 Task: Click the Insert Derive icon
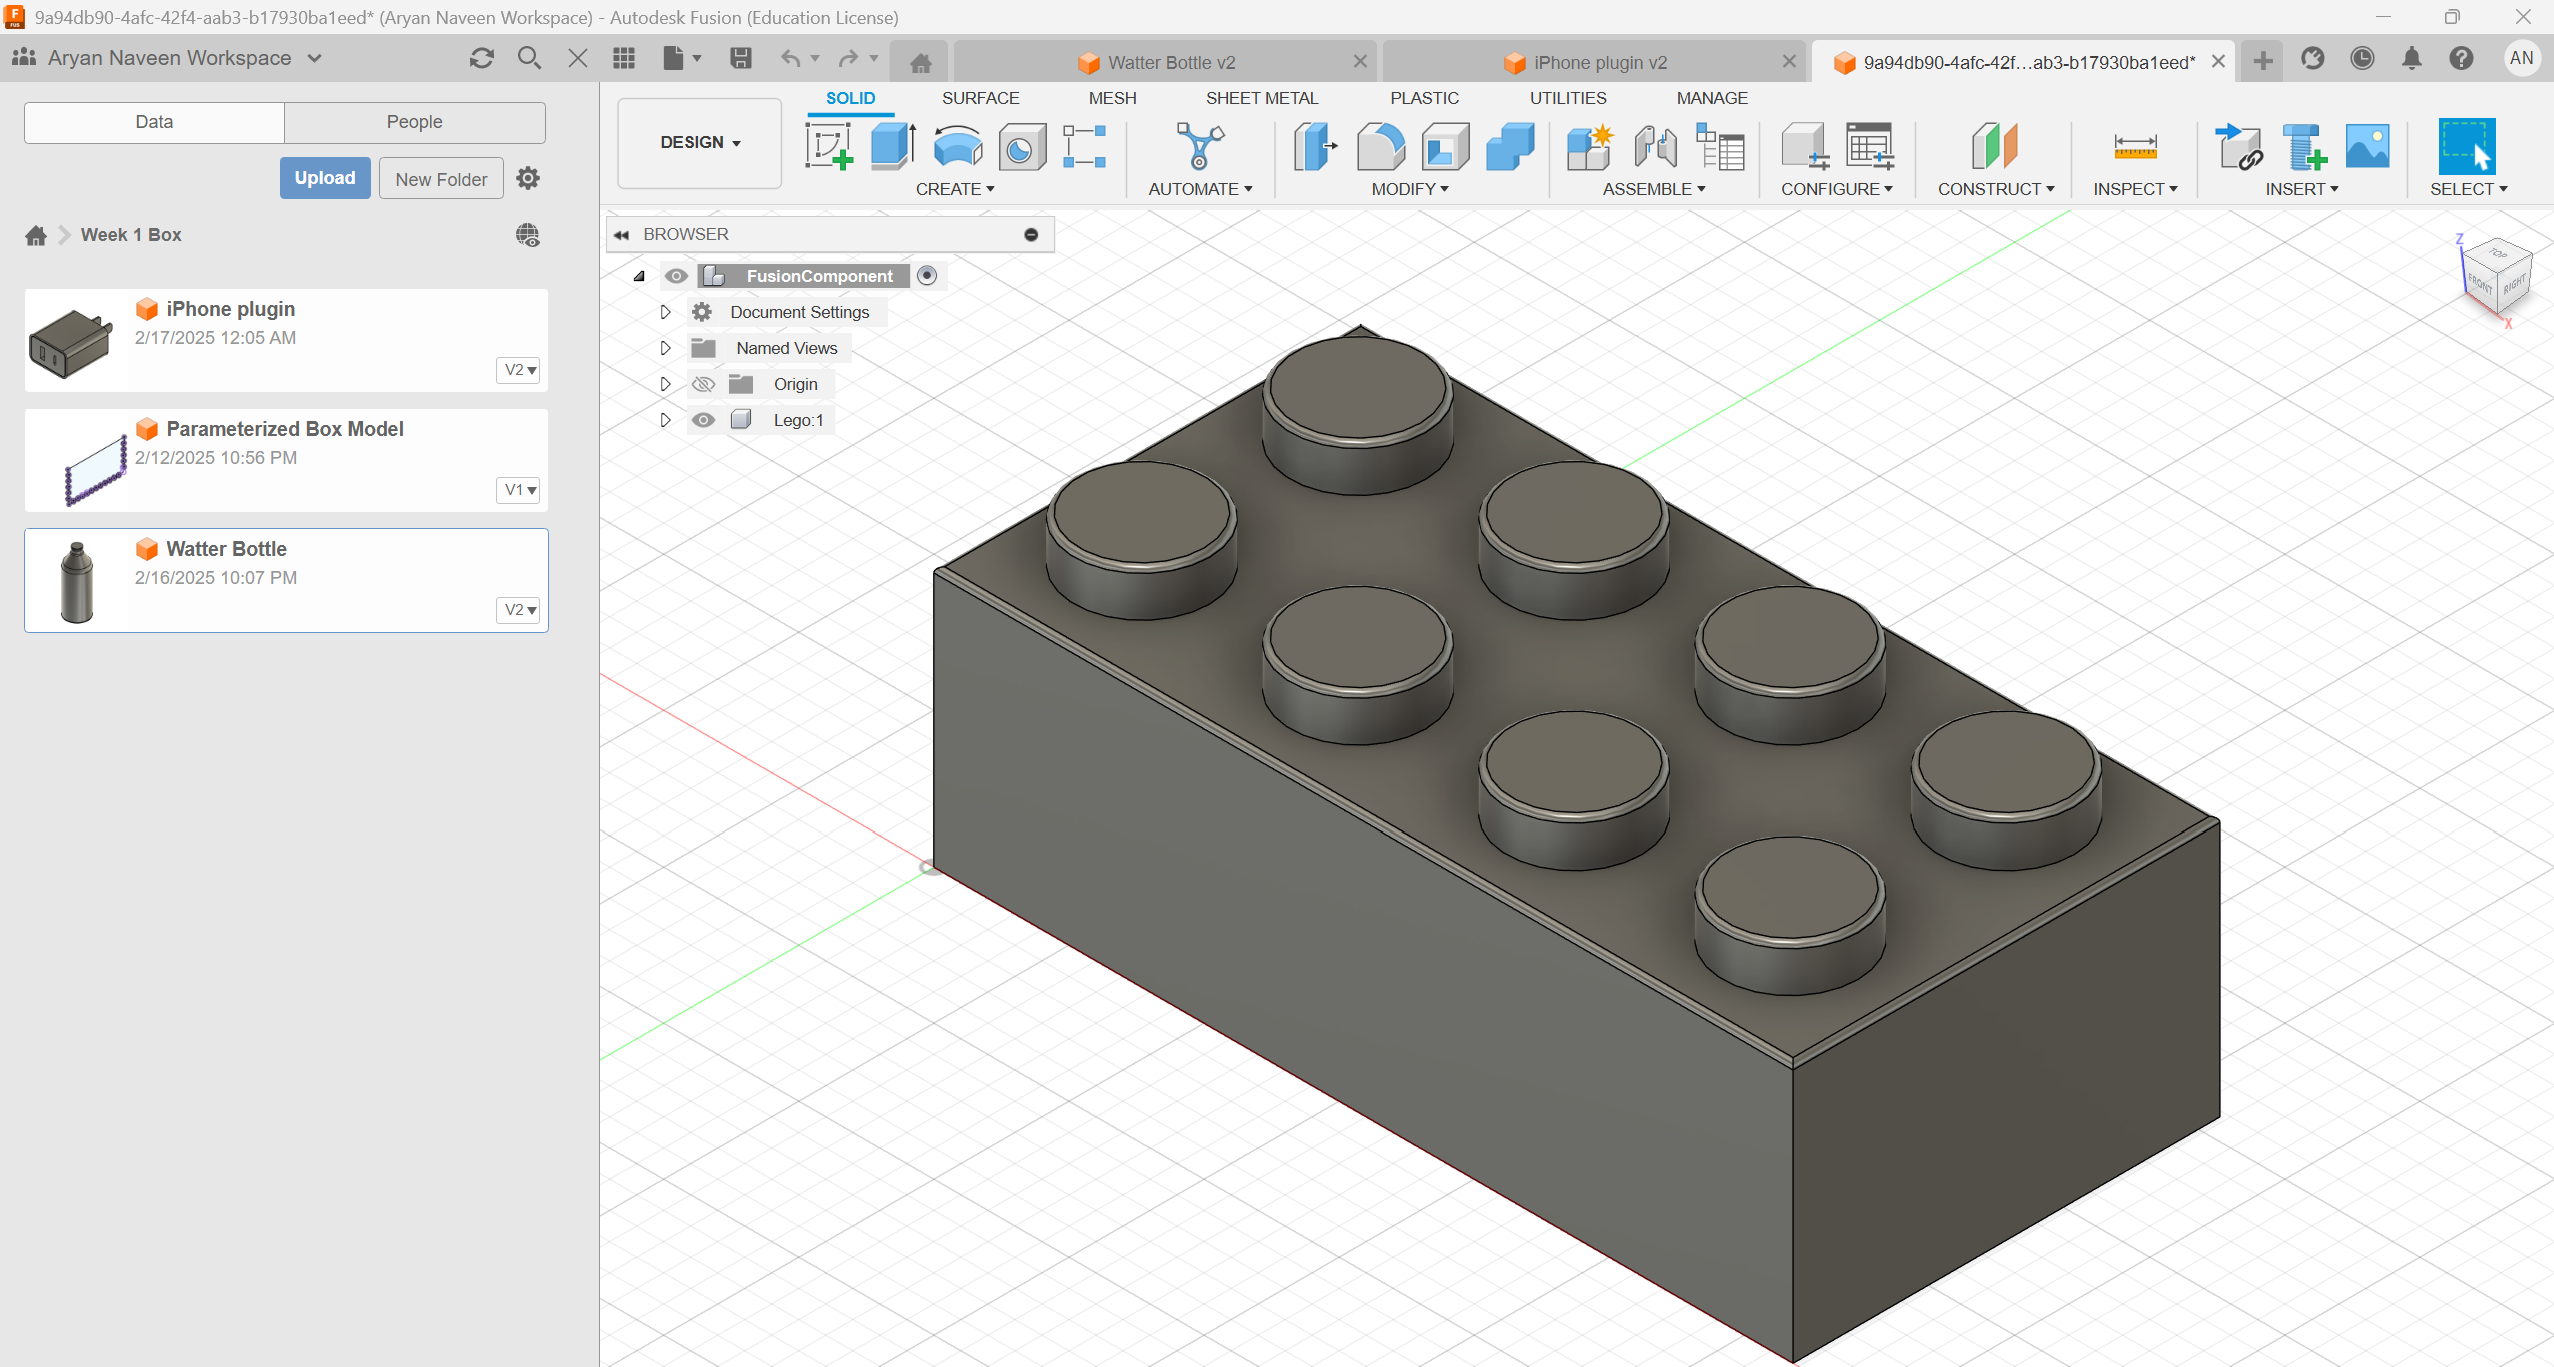[2239, 147]
